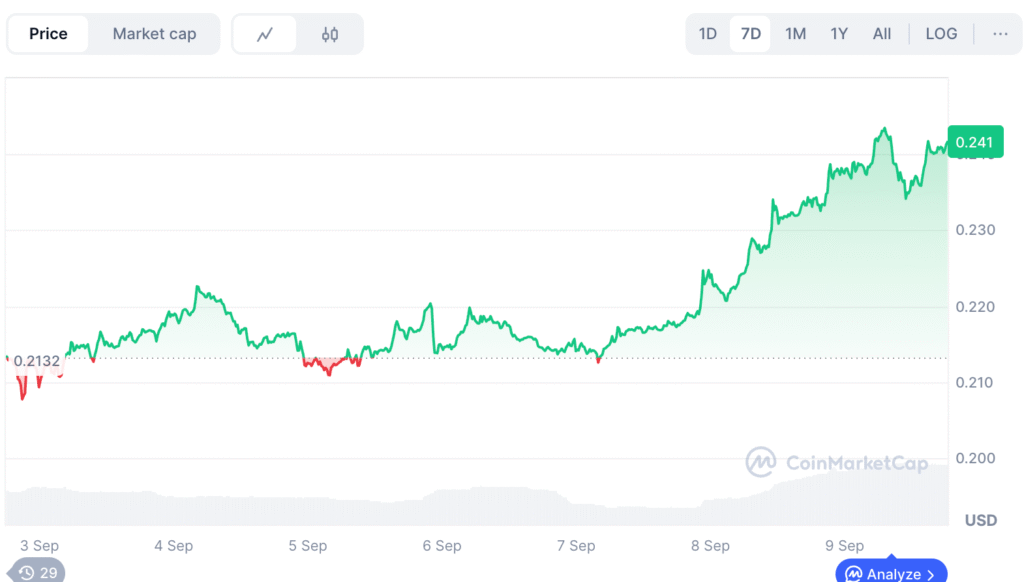
Task: Click the USD currency label
Action: [980, 521]
